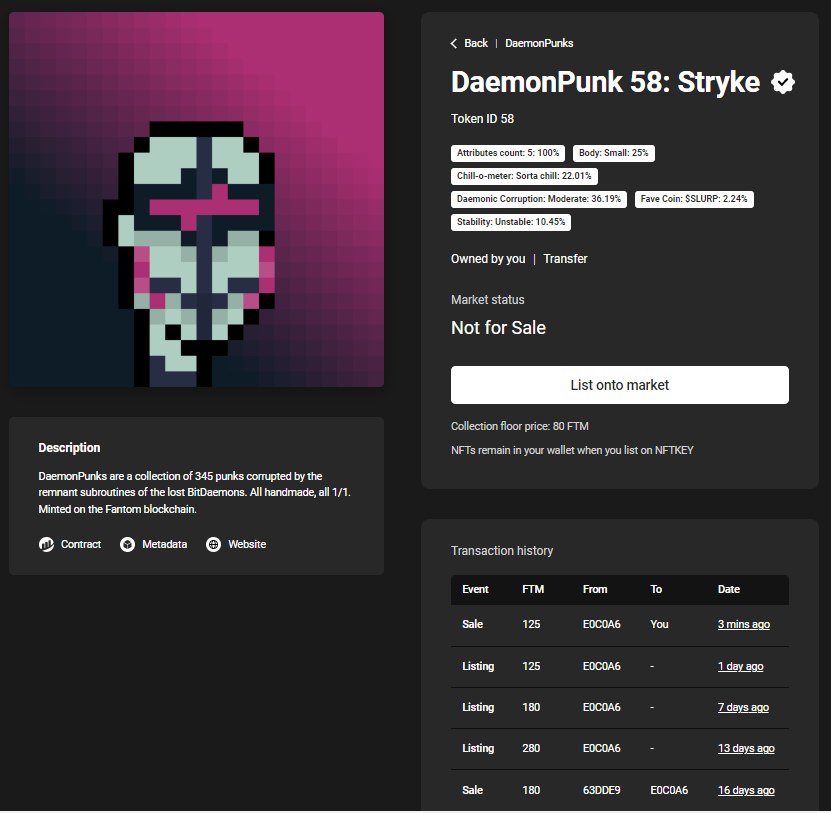Screen dimensions: 831x813
Task: Click the DaemonPunk pixel art image
Action: click(197, 199)
